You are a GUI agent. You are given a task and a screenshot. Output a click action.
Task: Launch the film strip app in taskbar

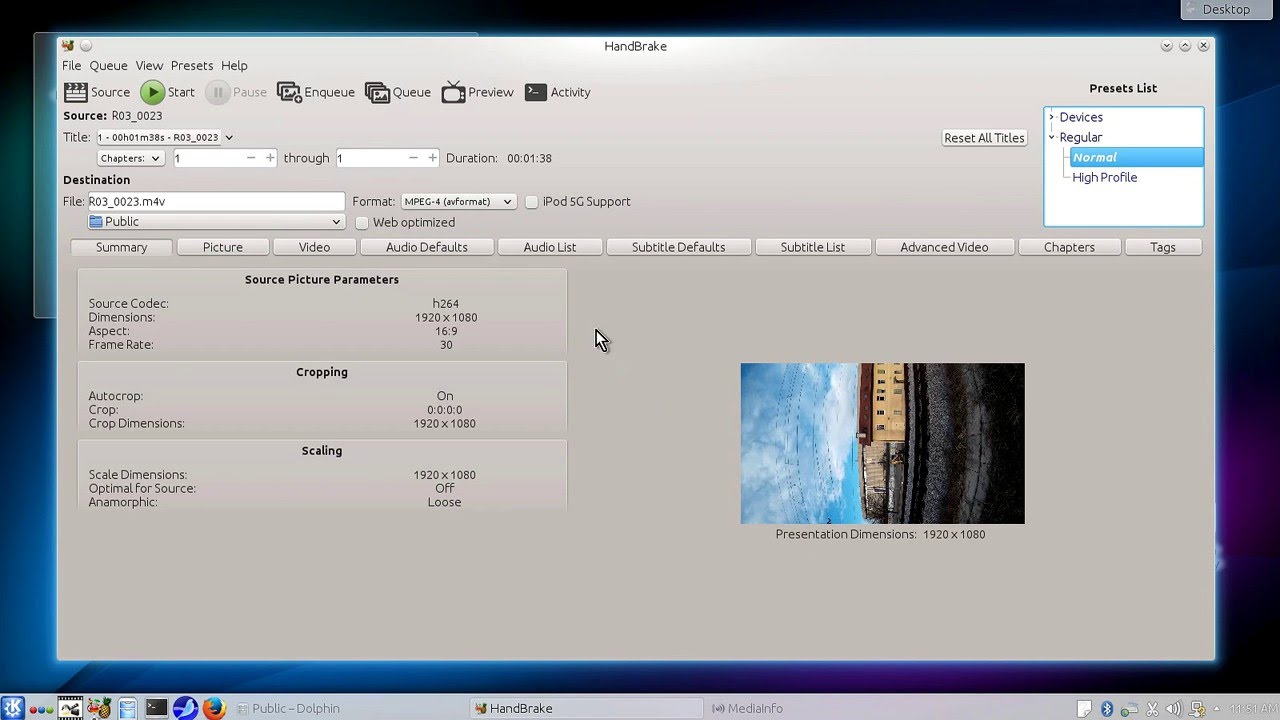[69, 708]
